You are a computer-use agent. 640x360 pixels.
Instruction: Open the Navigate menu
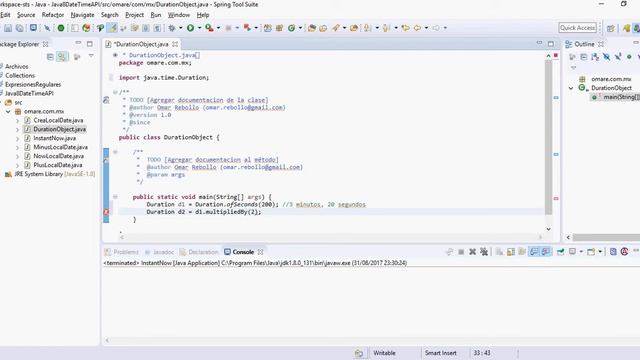pyautogui.click(x=82, y=15)
